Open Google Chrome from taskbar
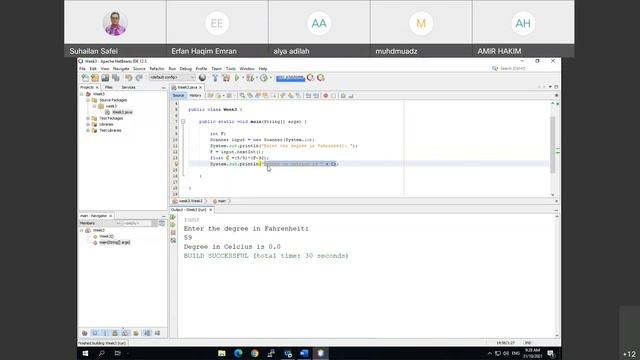This screenshot has height=360, width=640. point(255,353)
